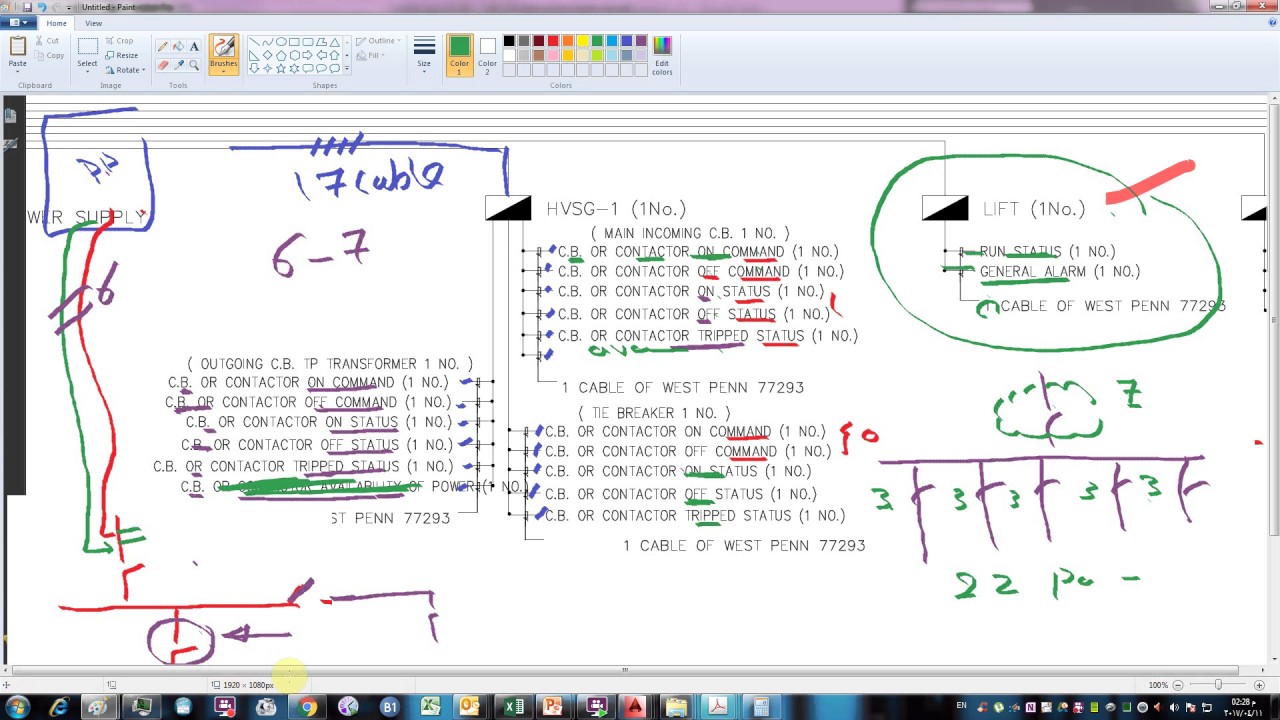Open the Rotate dropdown

pyautogui.click(x=127, y=70)
